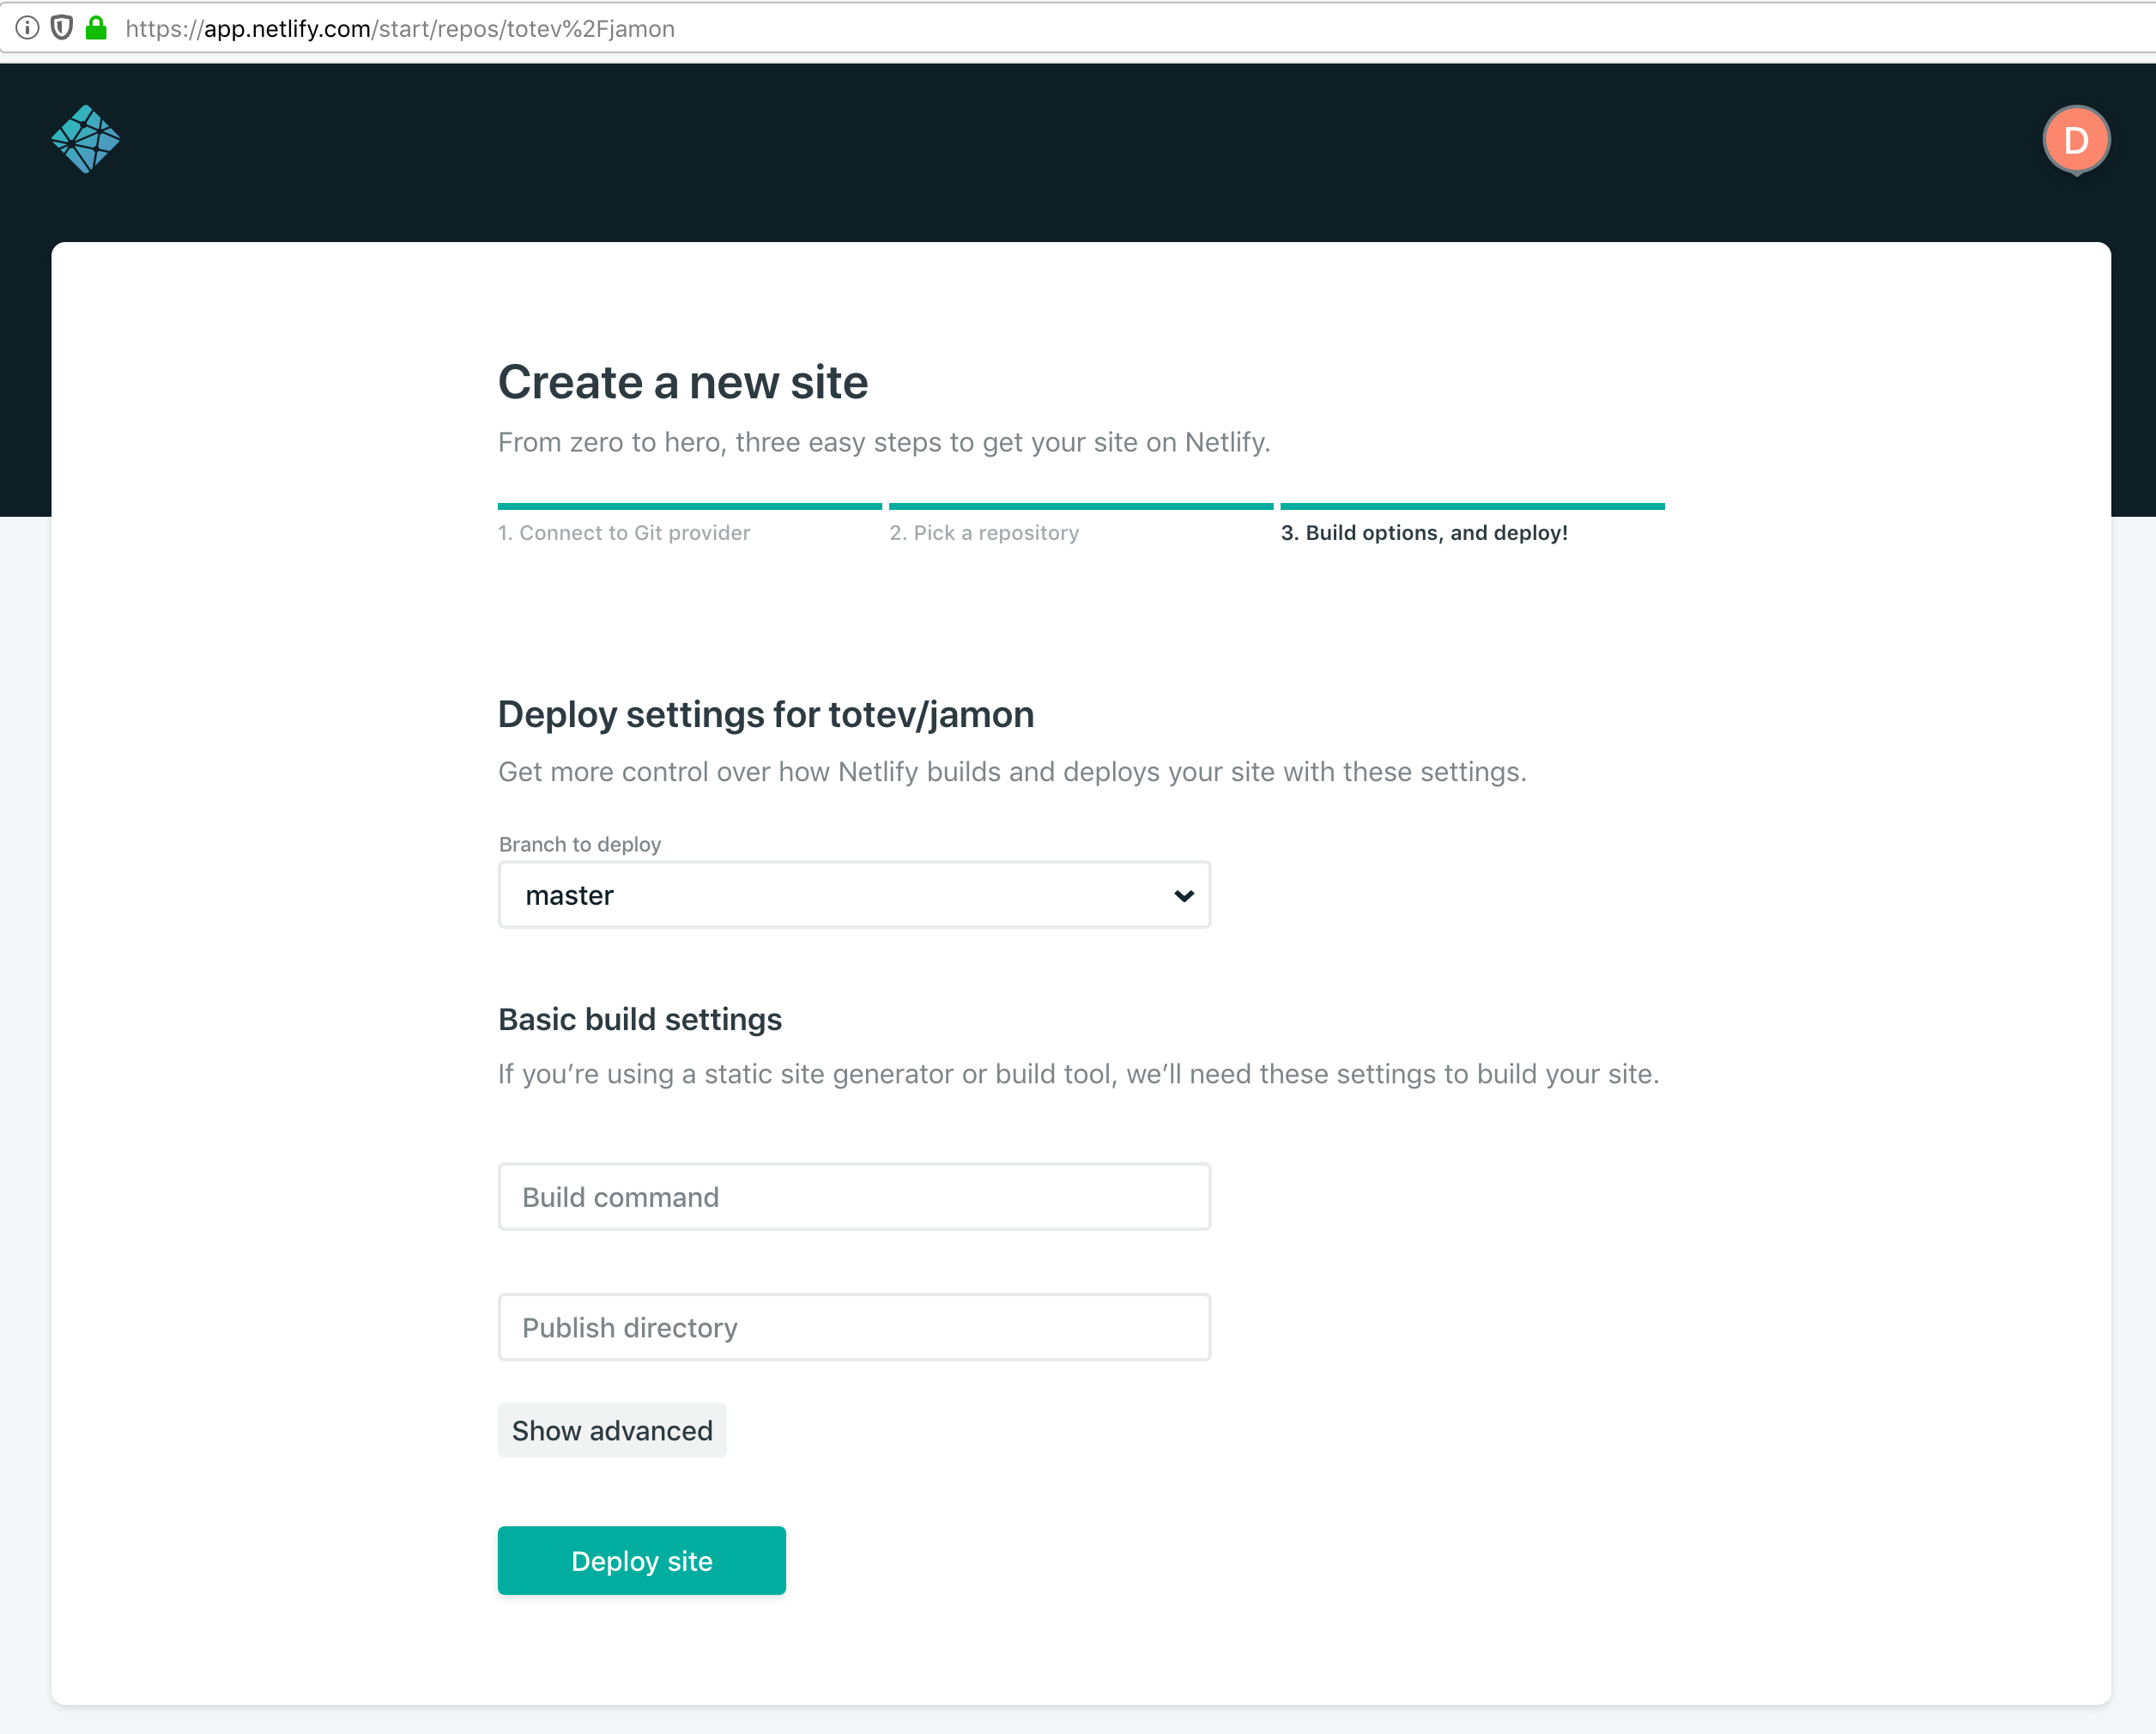Screen dimensions: 2156x1734
Task: Click the Netlify logo icon
Action: coord(85,139)
